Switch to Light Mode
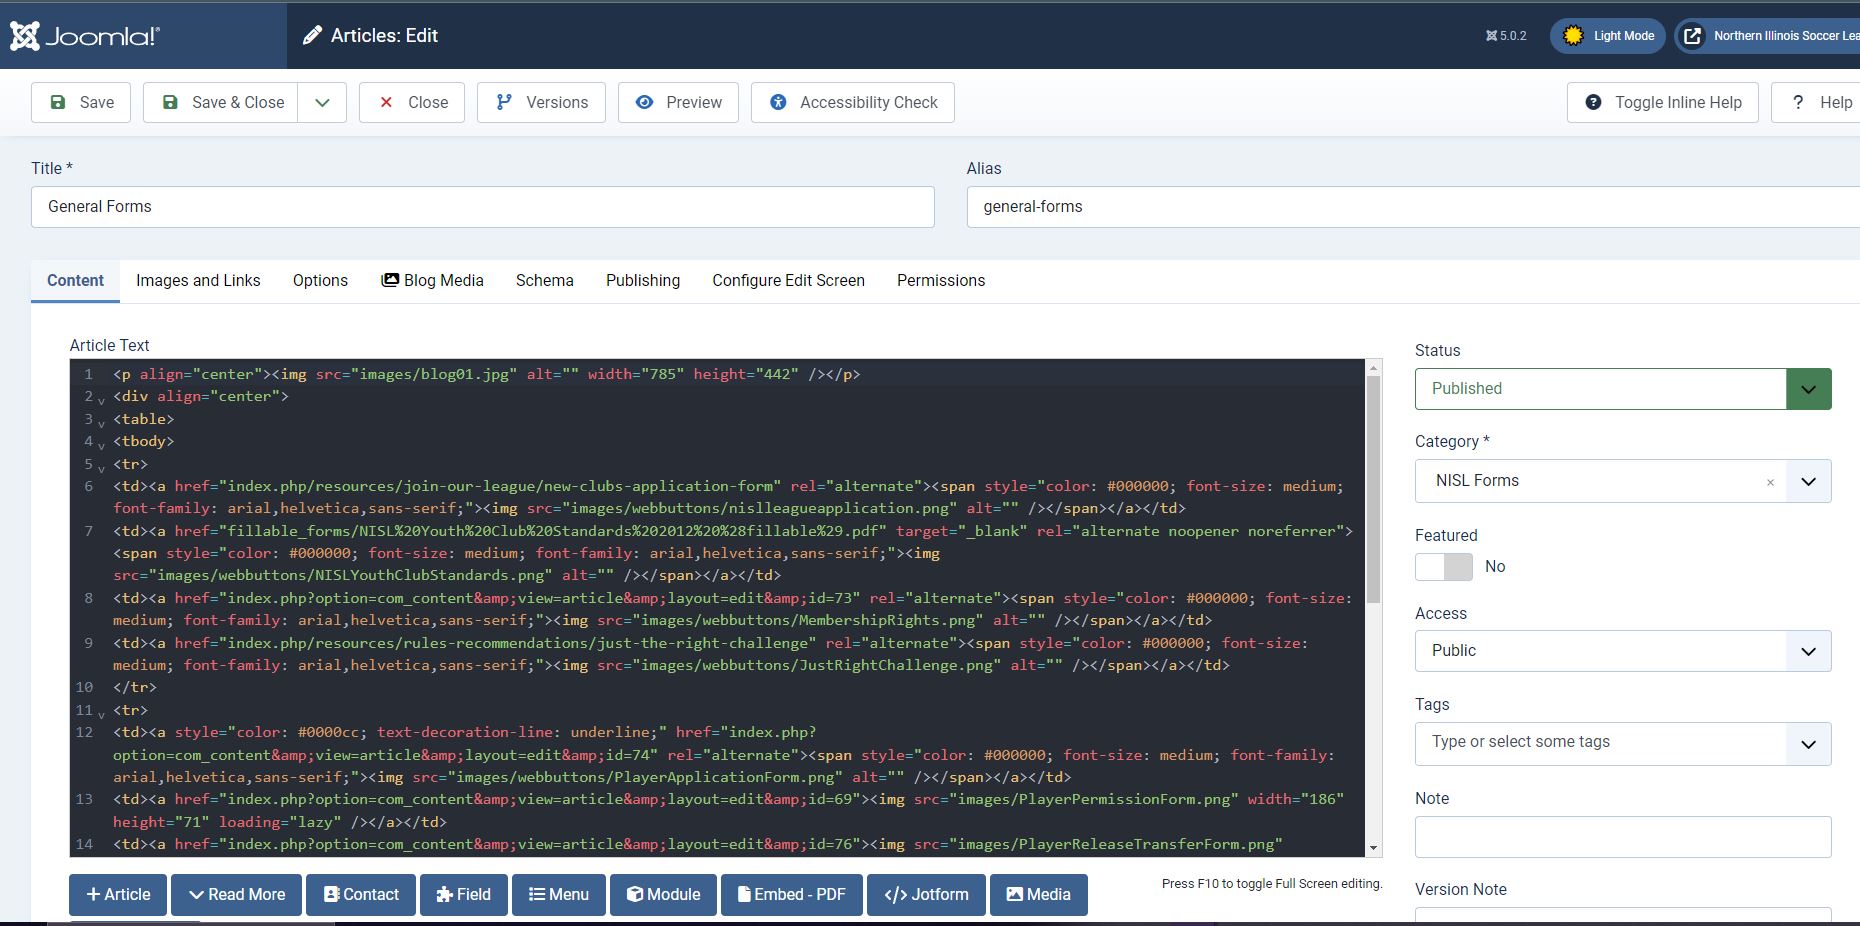The height and width of the screenshot is (926, 1860). 1608,36
